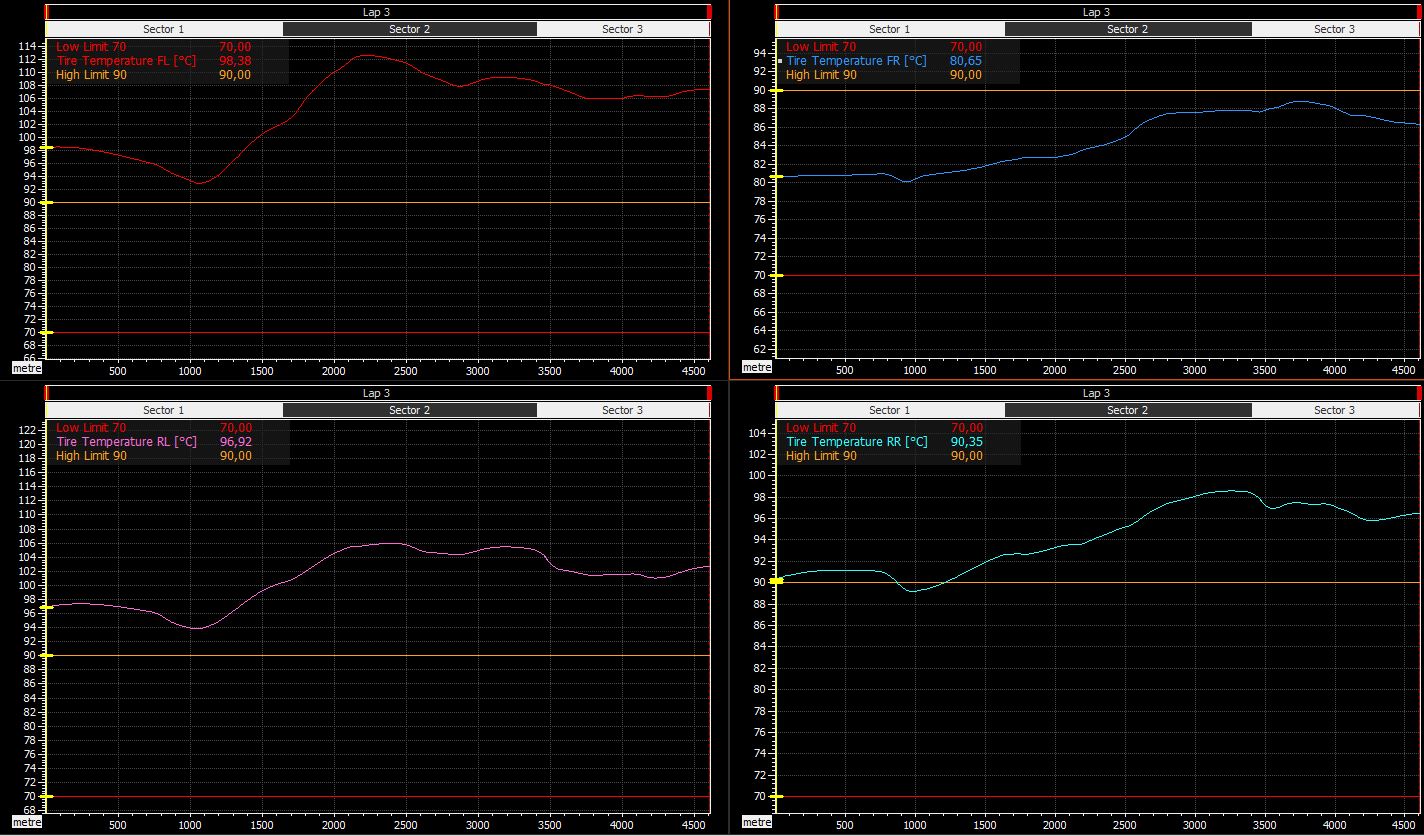Select Sector 2 in the RL tire panel
The image size is (1424, 836).
point(410,410)
